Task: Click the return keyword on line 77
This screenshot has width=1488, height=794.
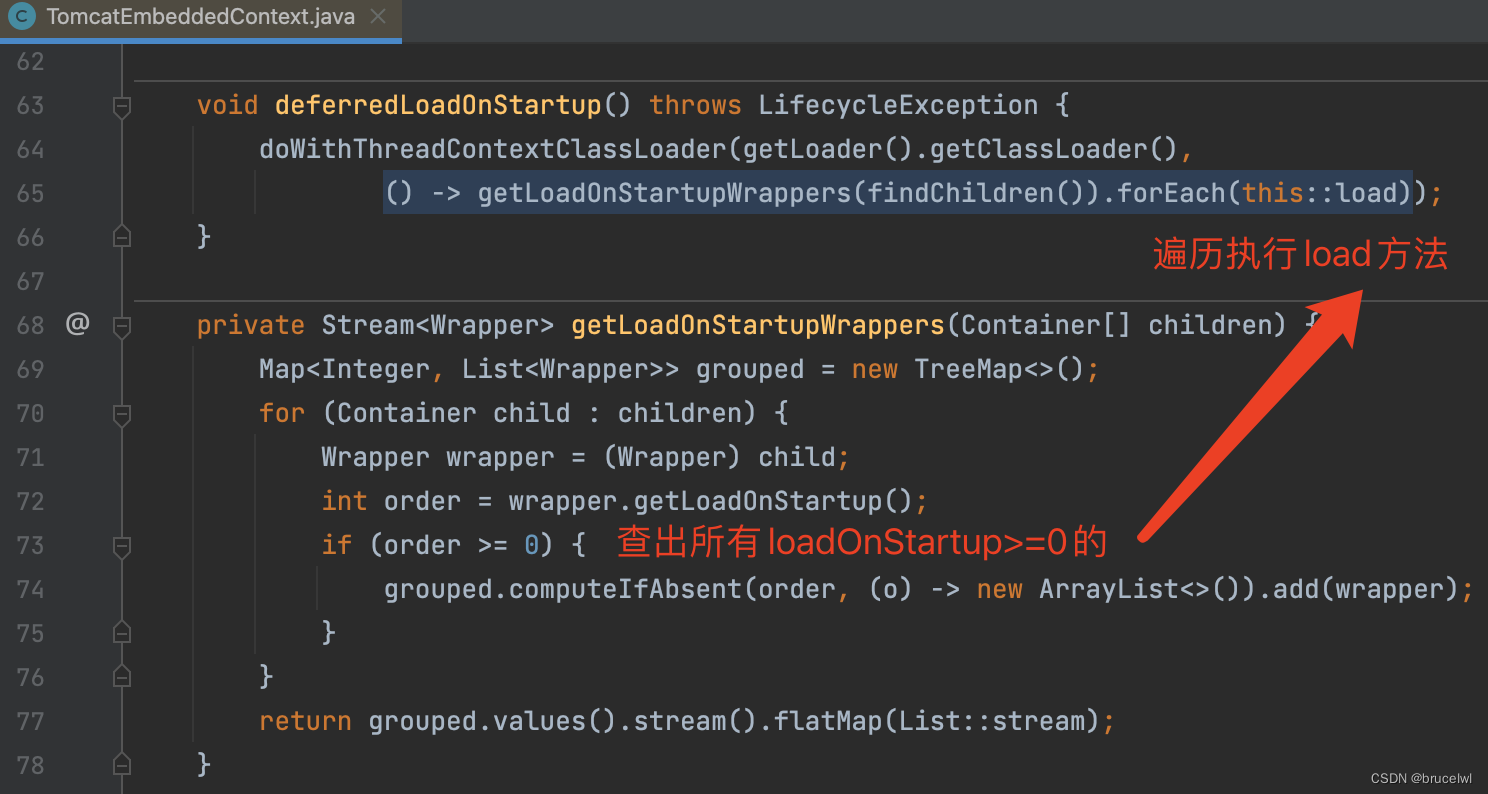Action: pos(305,721)
